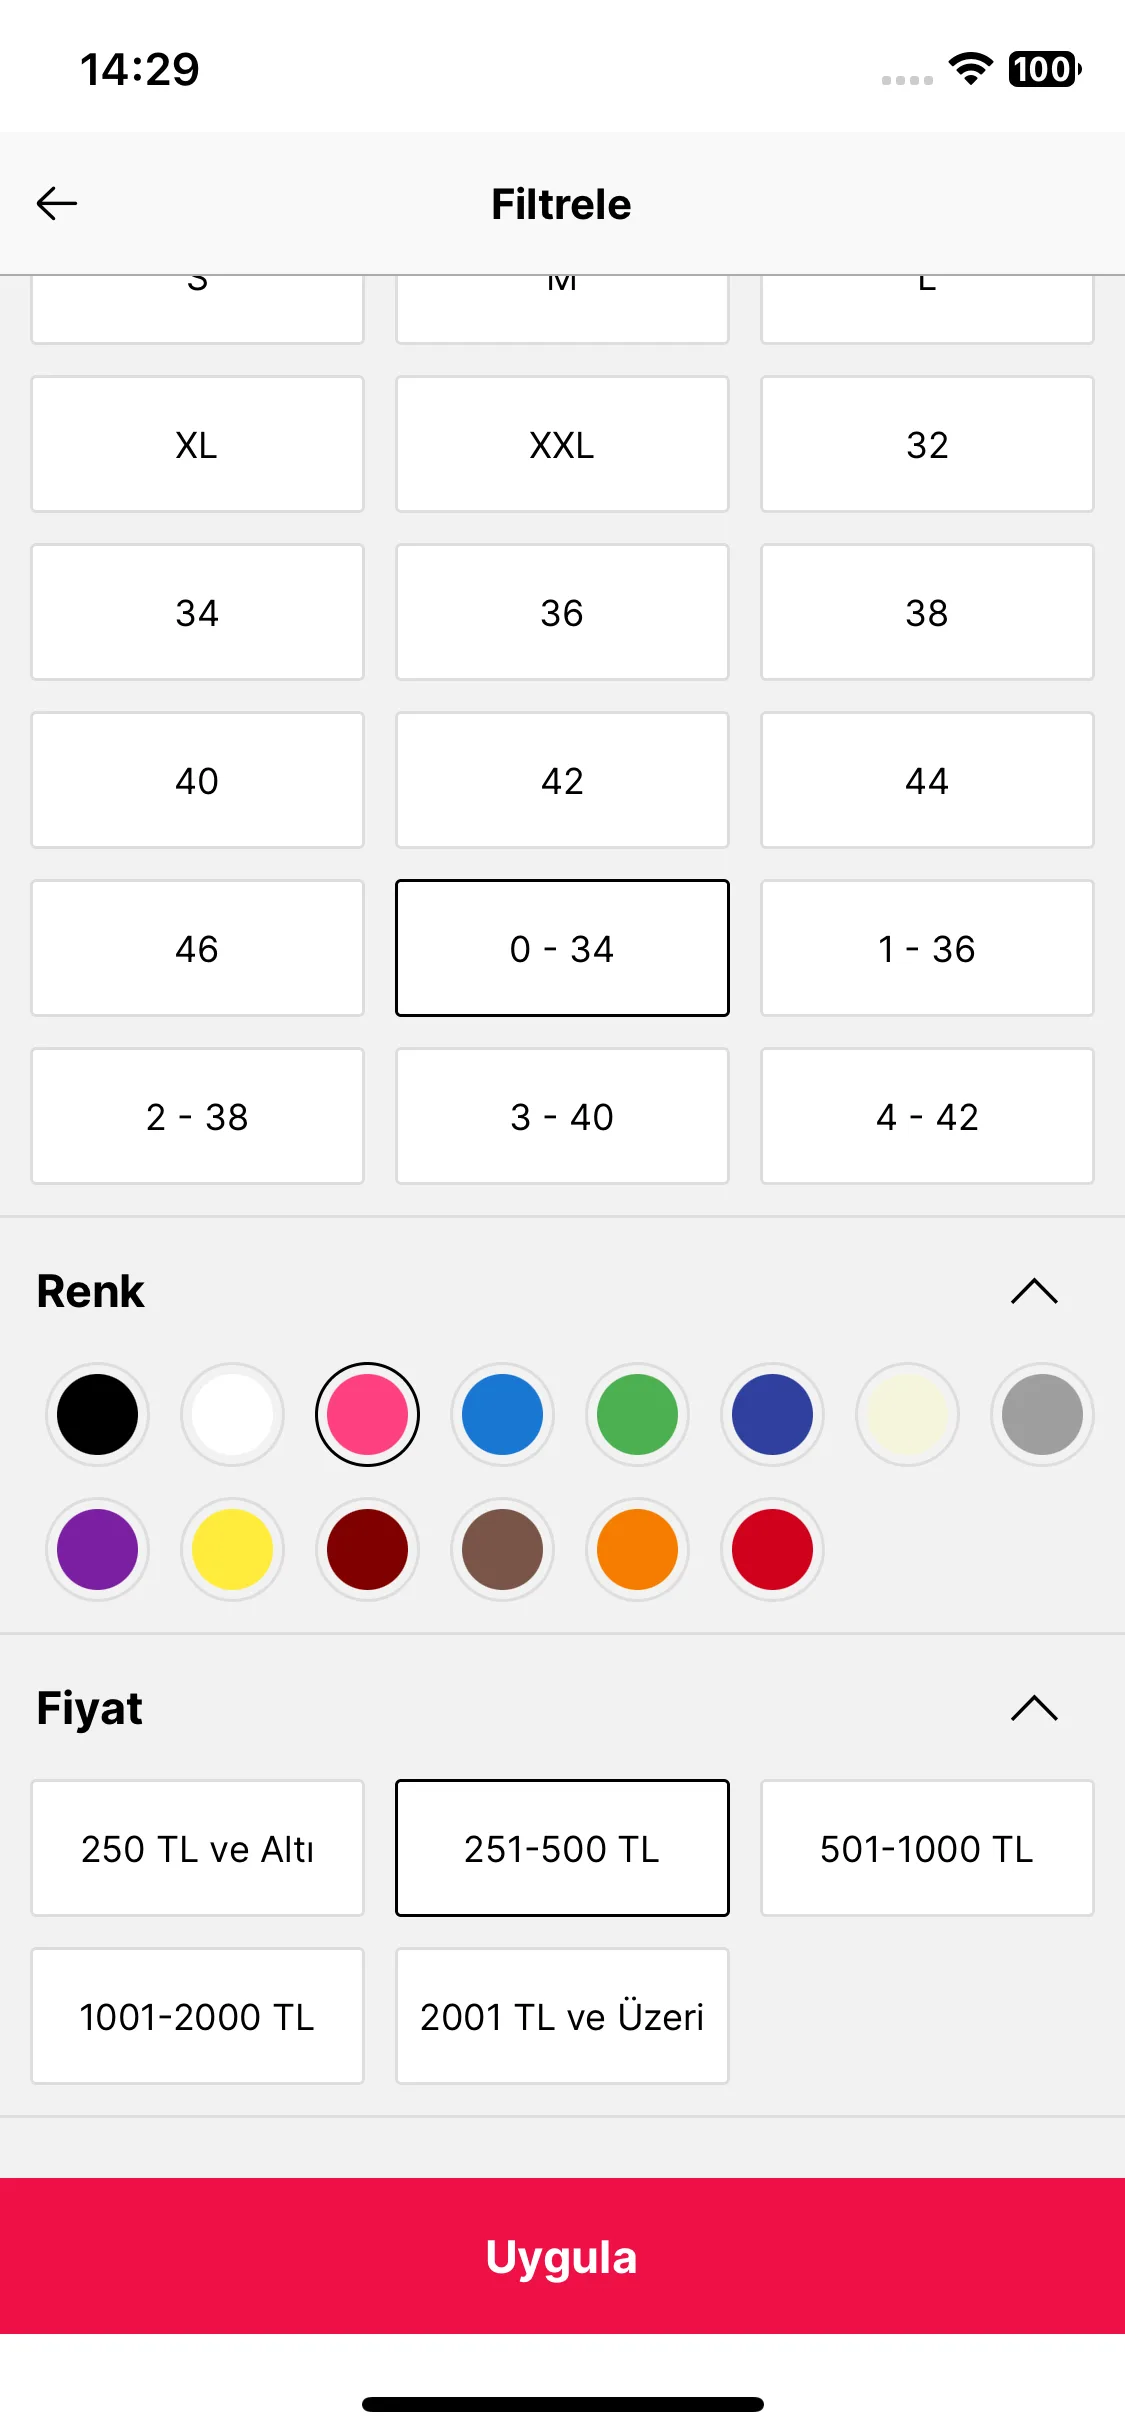Tap the Wi-Fi status icon
Screen dimensions: 1125x2436
970,69
